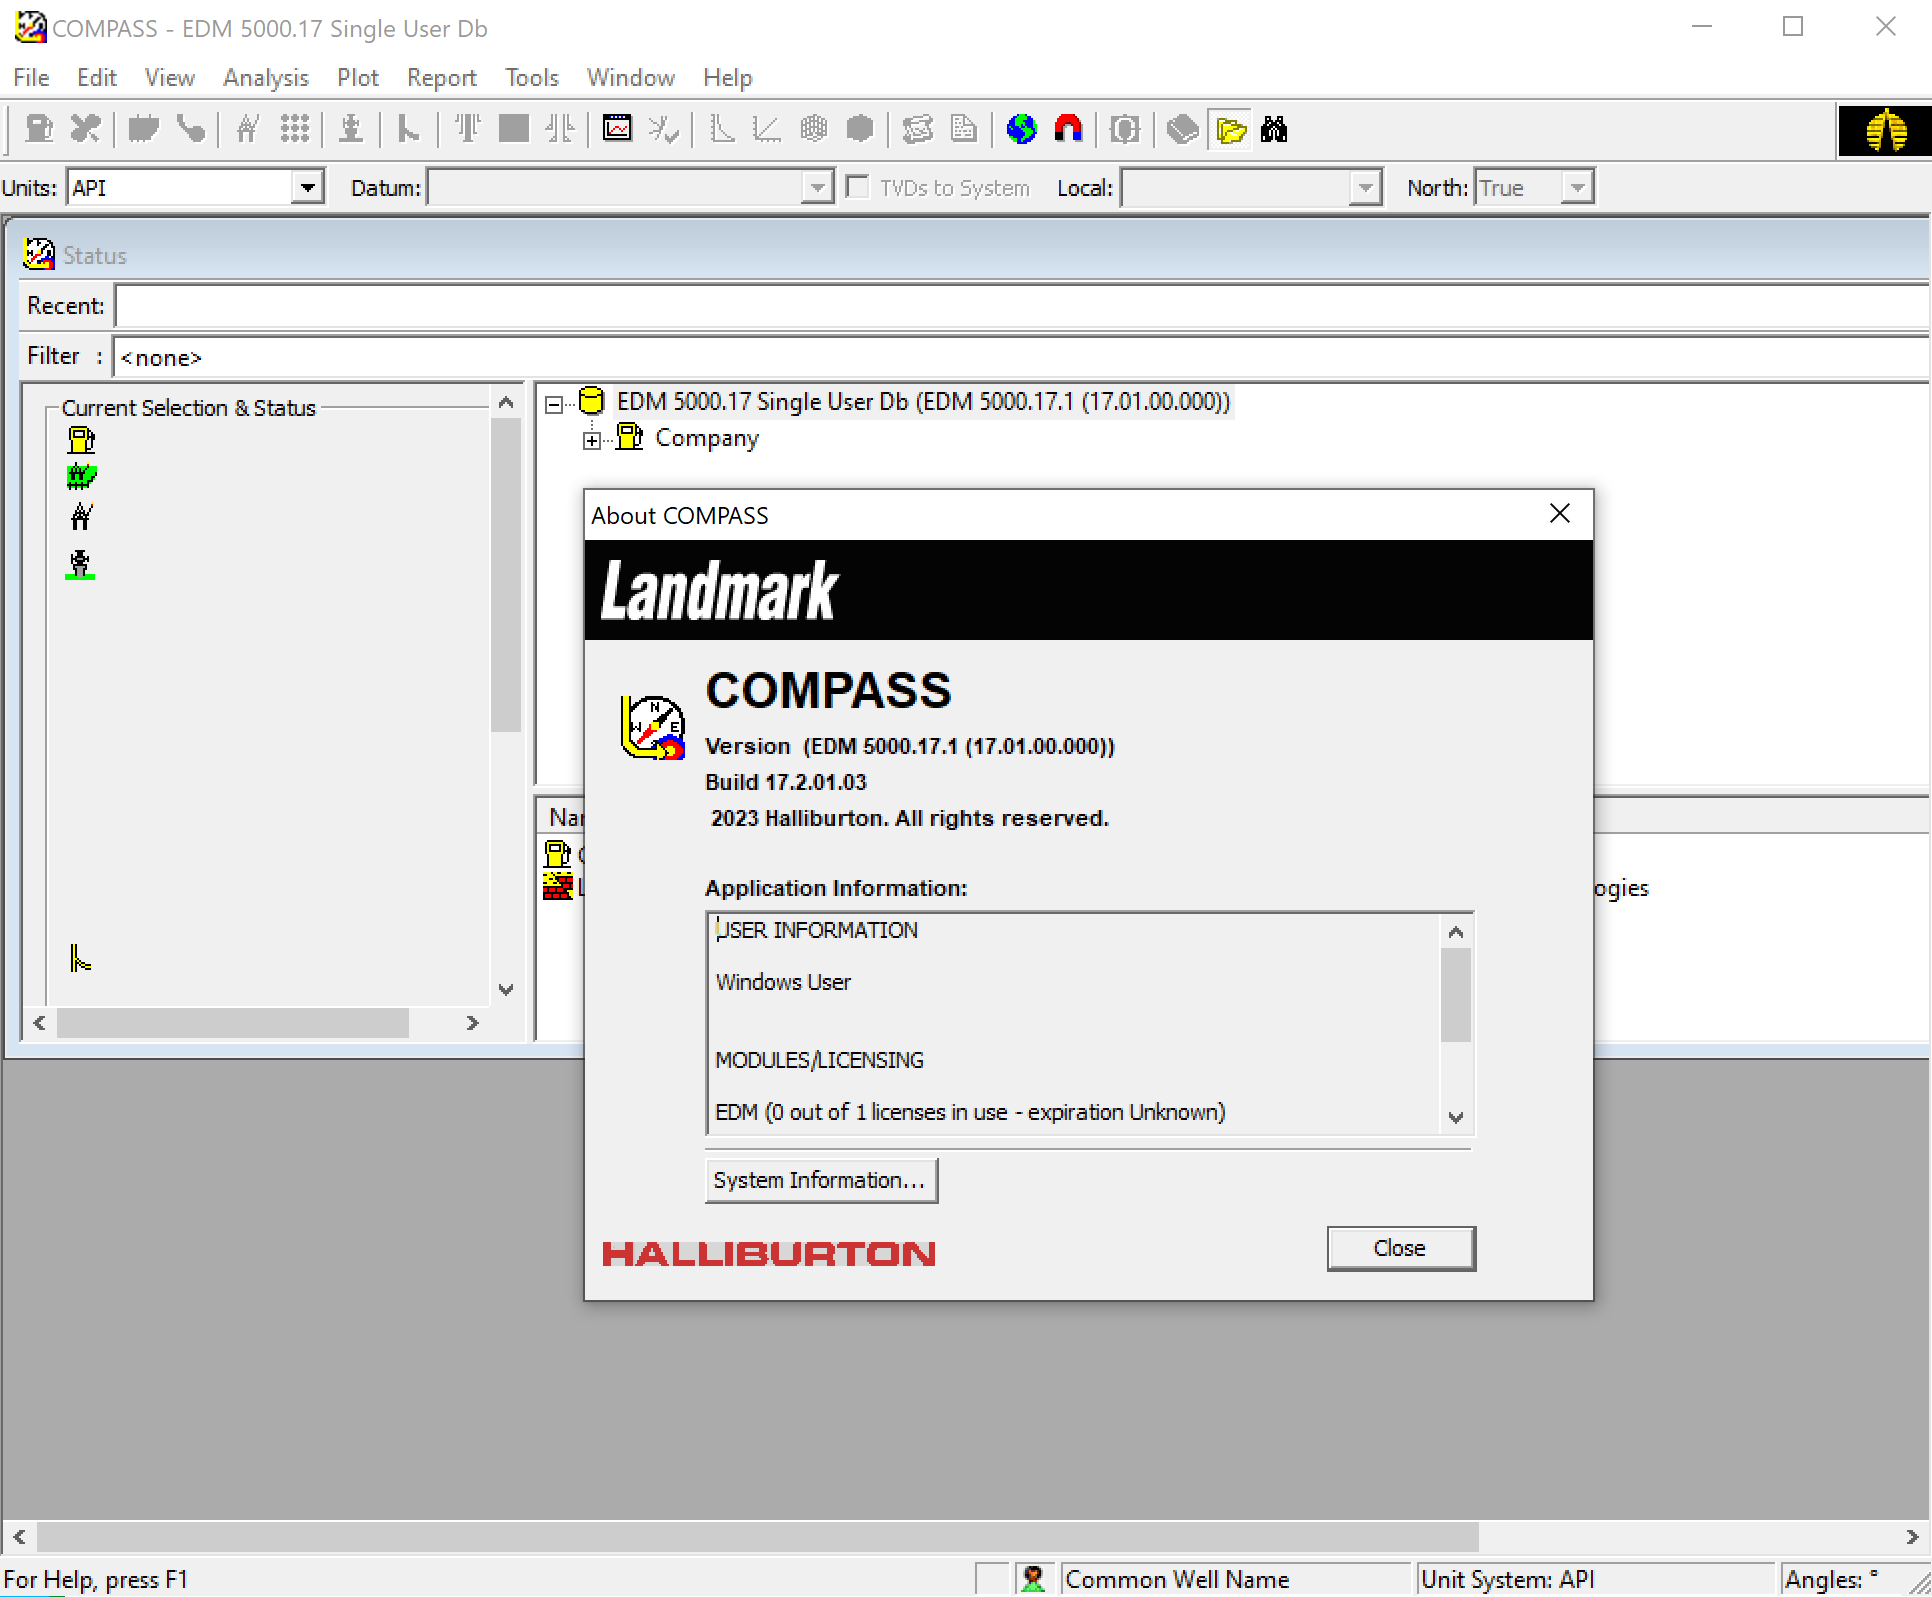Viewport: 1932px width, 1597px height.
Task: Click the Halliburton logo at toolbar right
Action: coord(1884,131)
